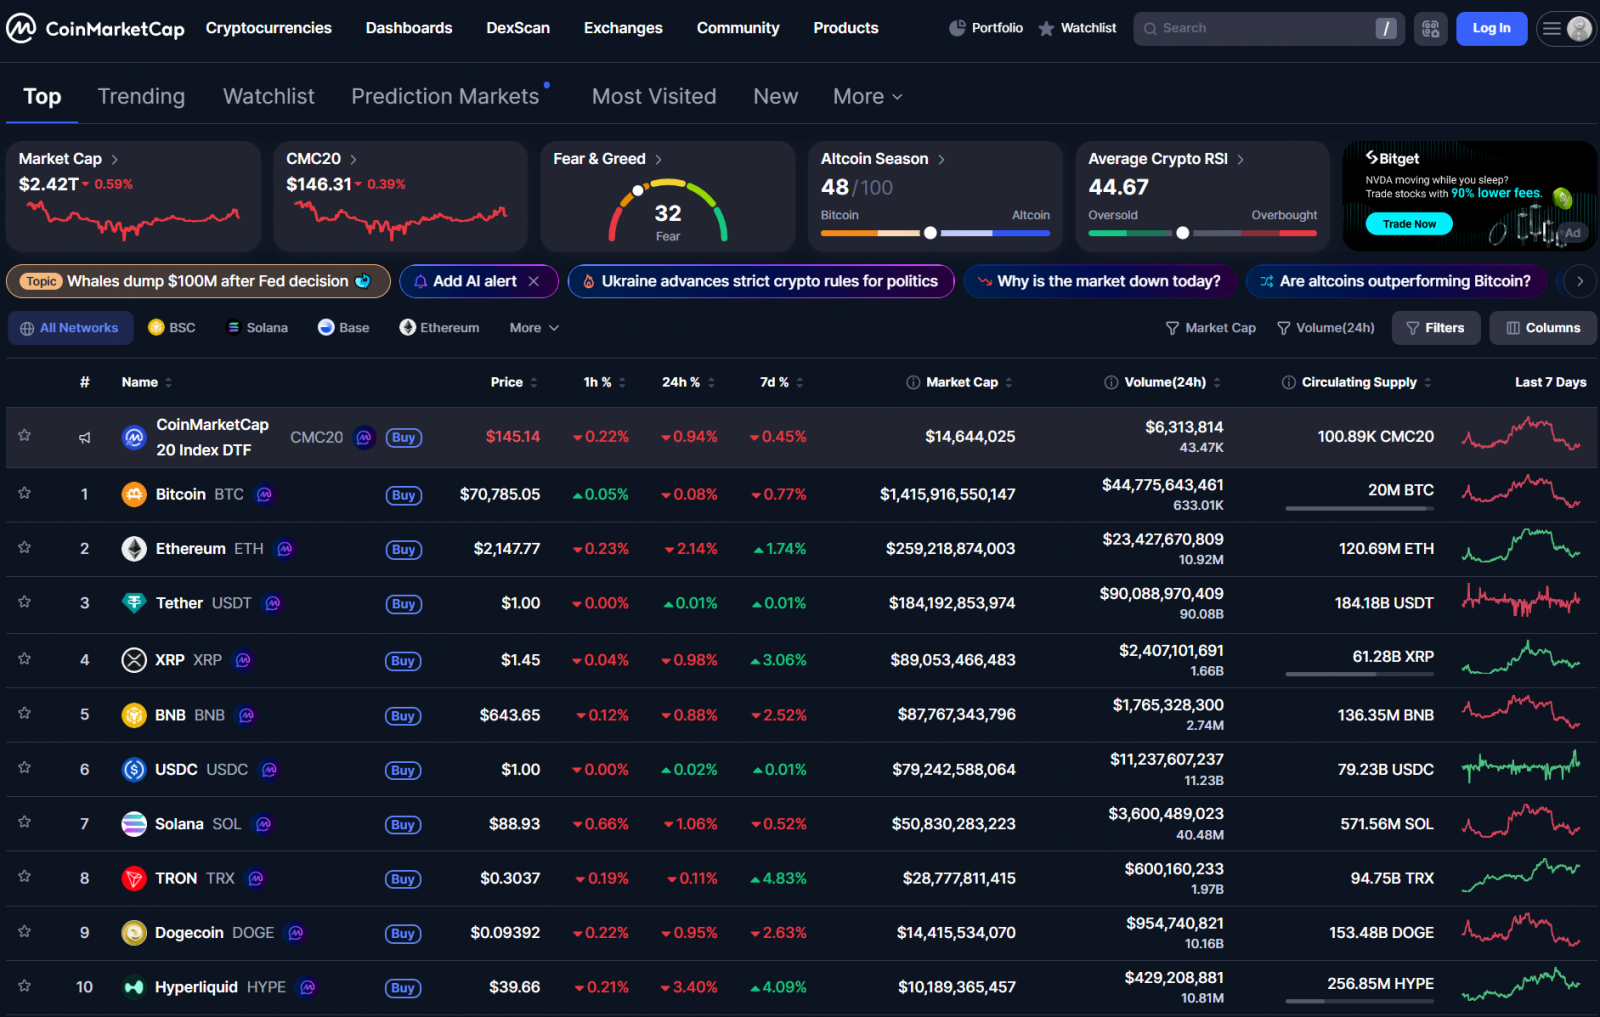Click the Bitcoin coin icon
The width and height of the screenshot is (1600, 1017).
(x=134, y=494)
